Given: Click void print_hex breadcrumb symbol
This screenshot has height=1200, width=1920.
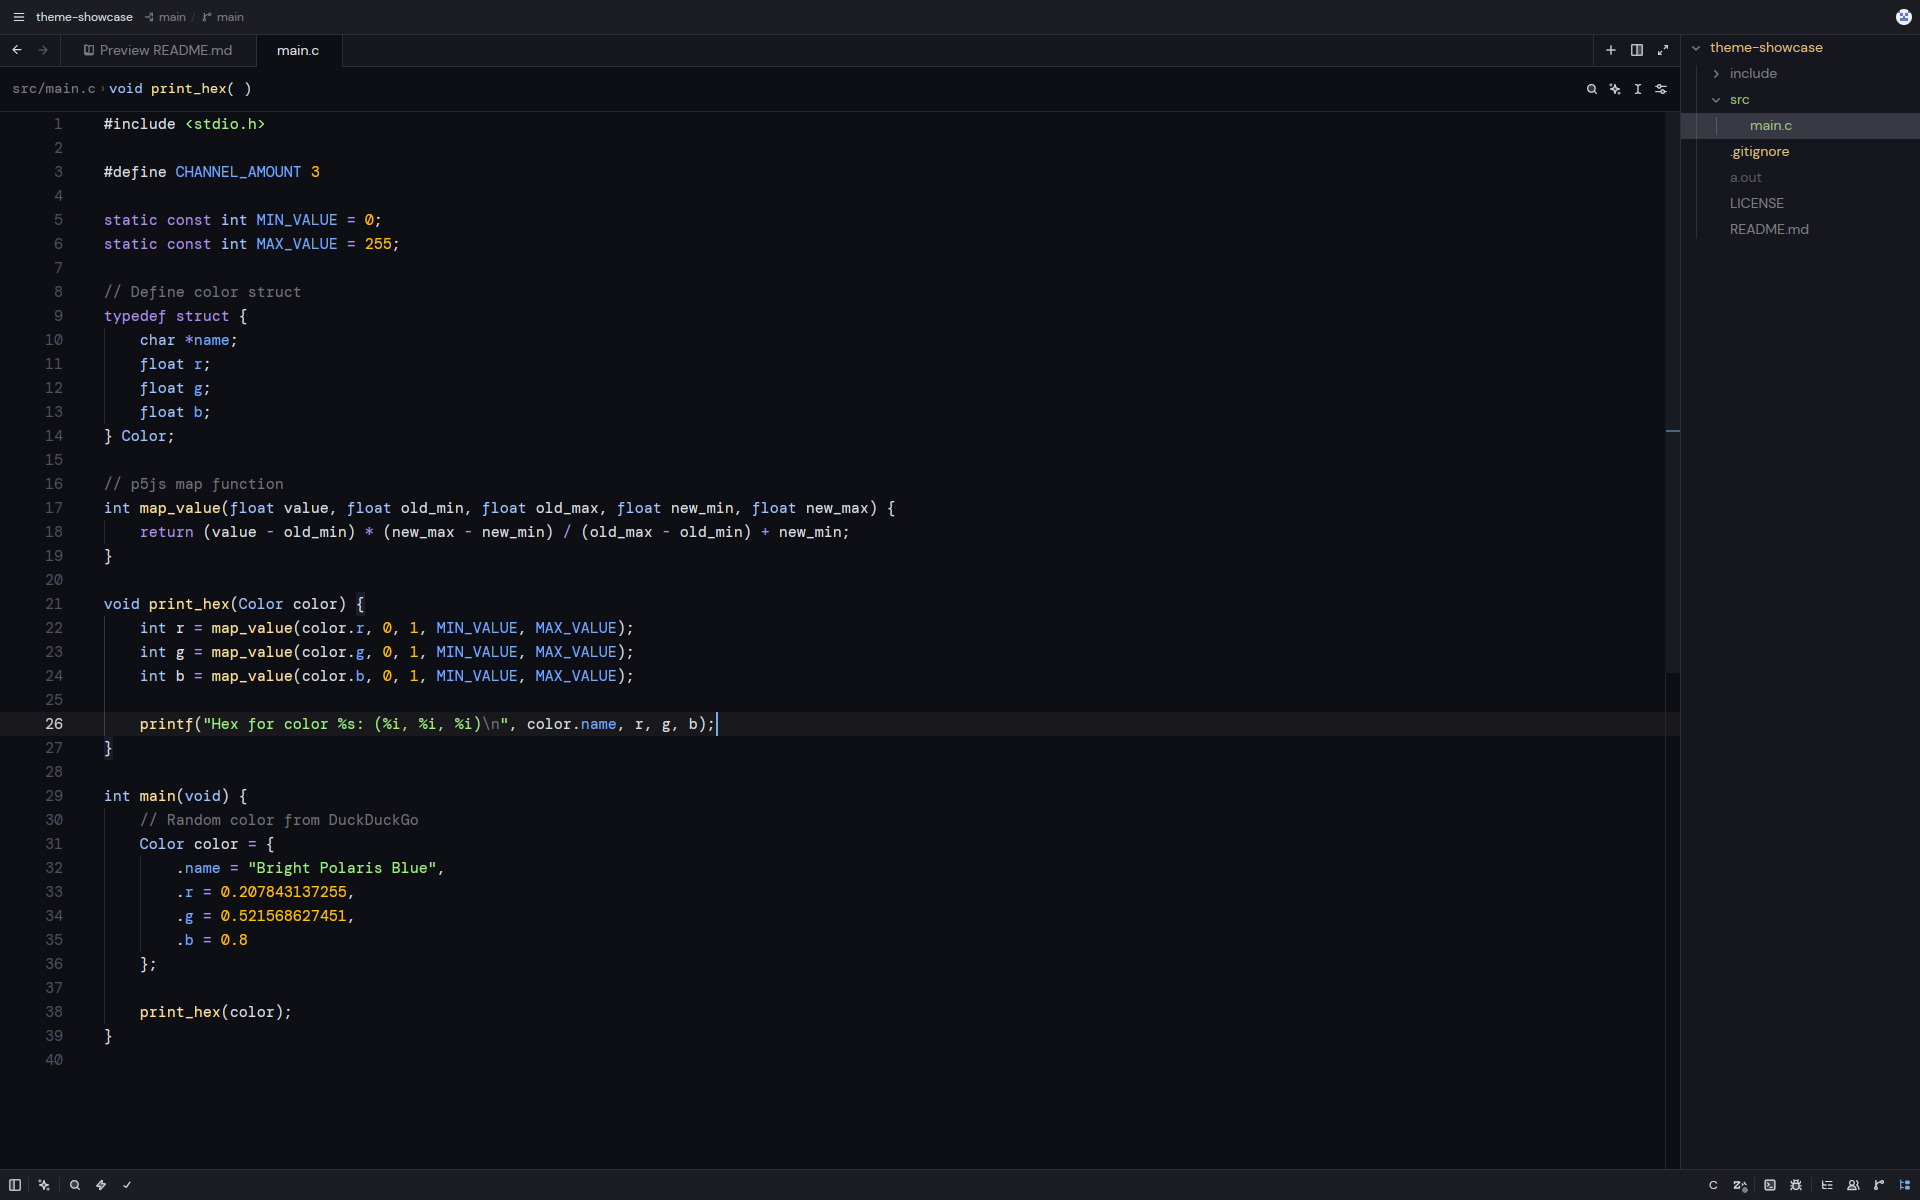Looking at the screenshot, I should [x=180, y=89].
